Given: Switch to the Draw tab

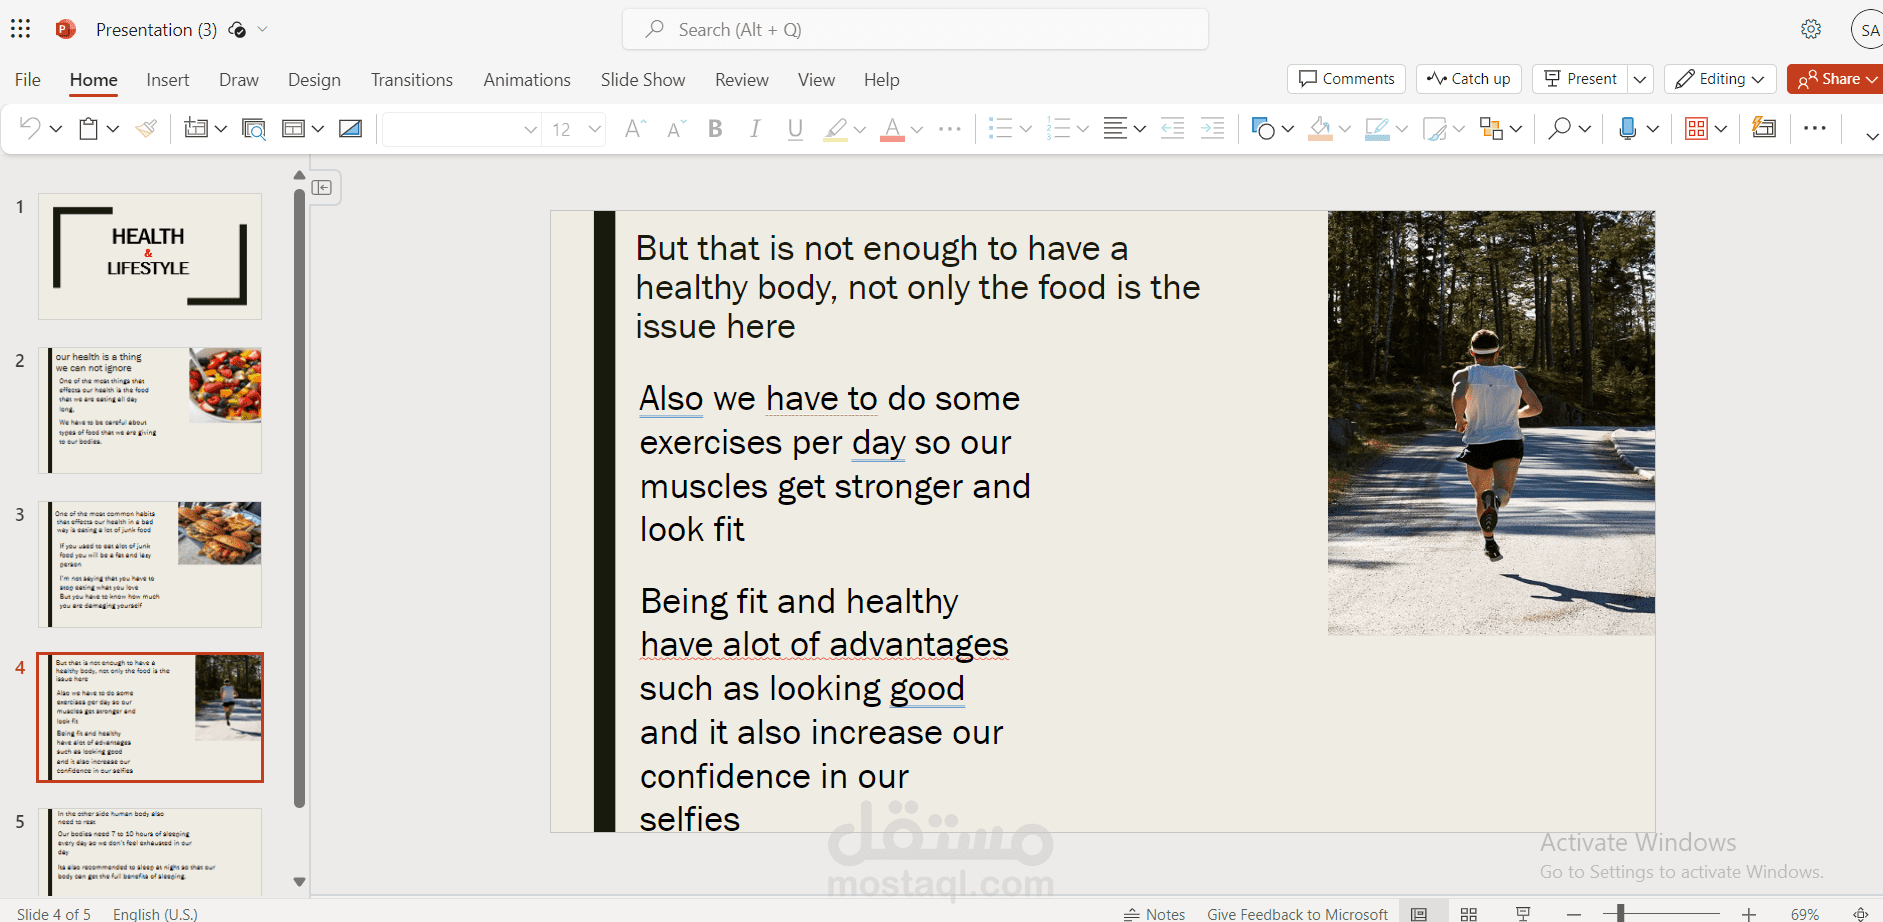Looking at the screenshot, I should click(239, 79).
